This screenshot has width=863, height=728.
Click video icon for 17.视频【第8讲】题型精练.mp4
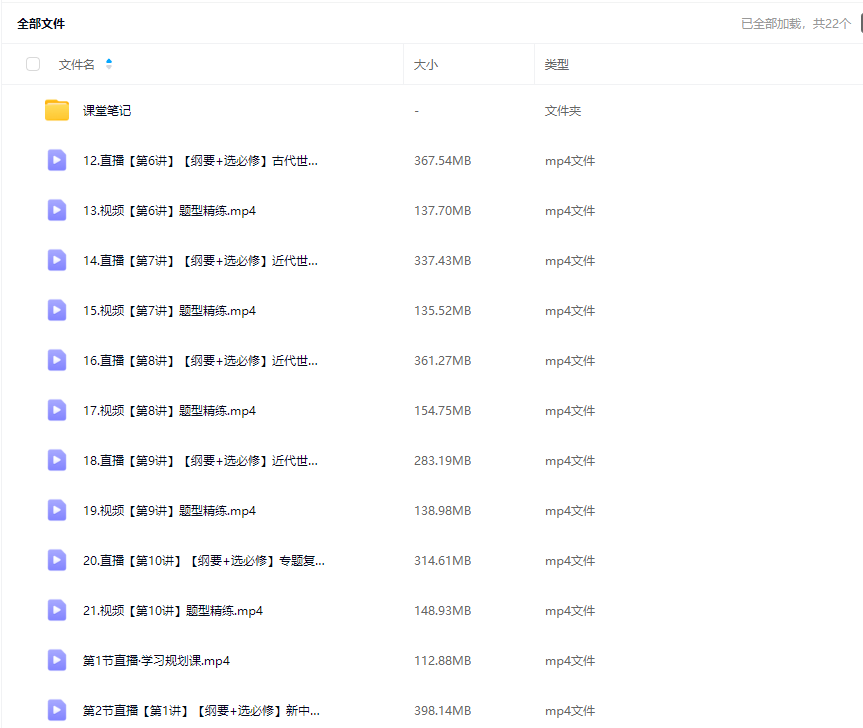coord(57,410)
